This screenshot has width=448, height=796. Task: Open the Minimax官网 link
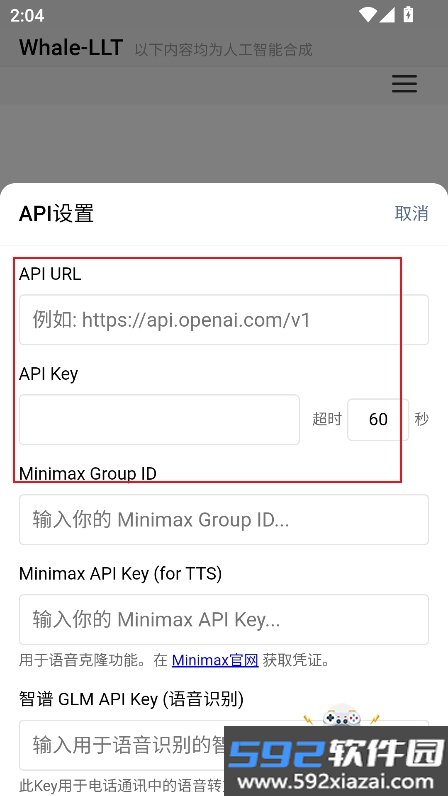[215, 660]
